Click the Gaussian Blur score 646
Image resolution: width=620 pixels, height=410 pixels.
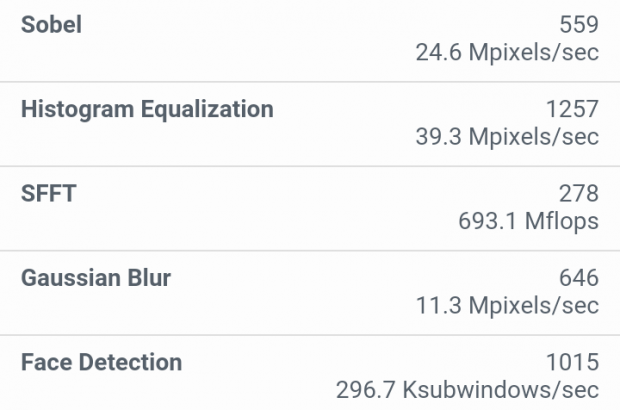pyautogui.click(x=576, y=277)
